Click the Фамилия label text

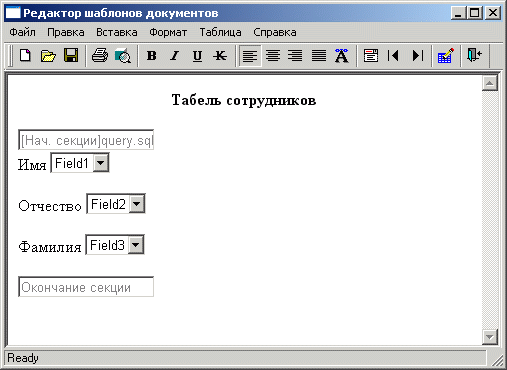pos(50,247)
